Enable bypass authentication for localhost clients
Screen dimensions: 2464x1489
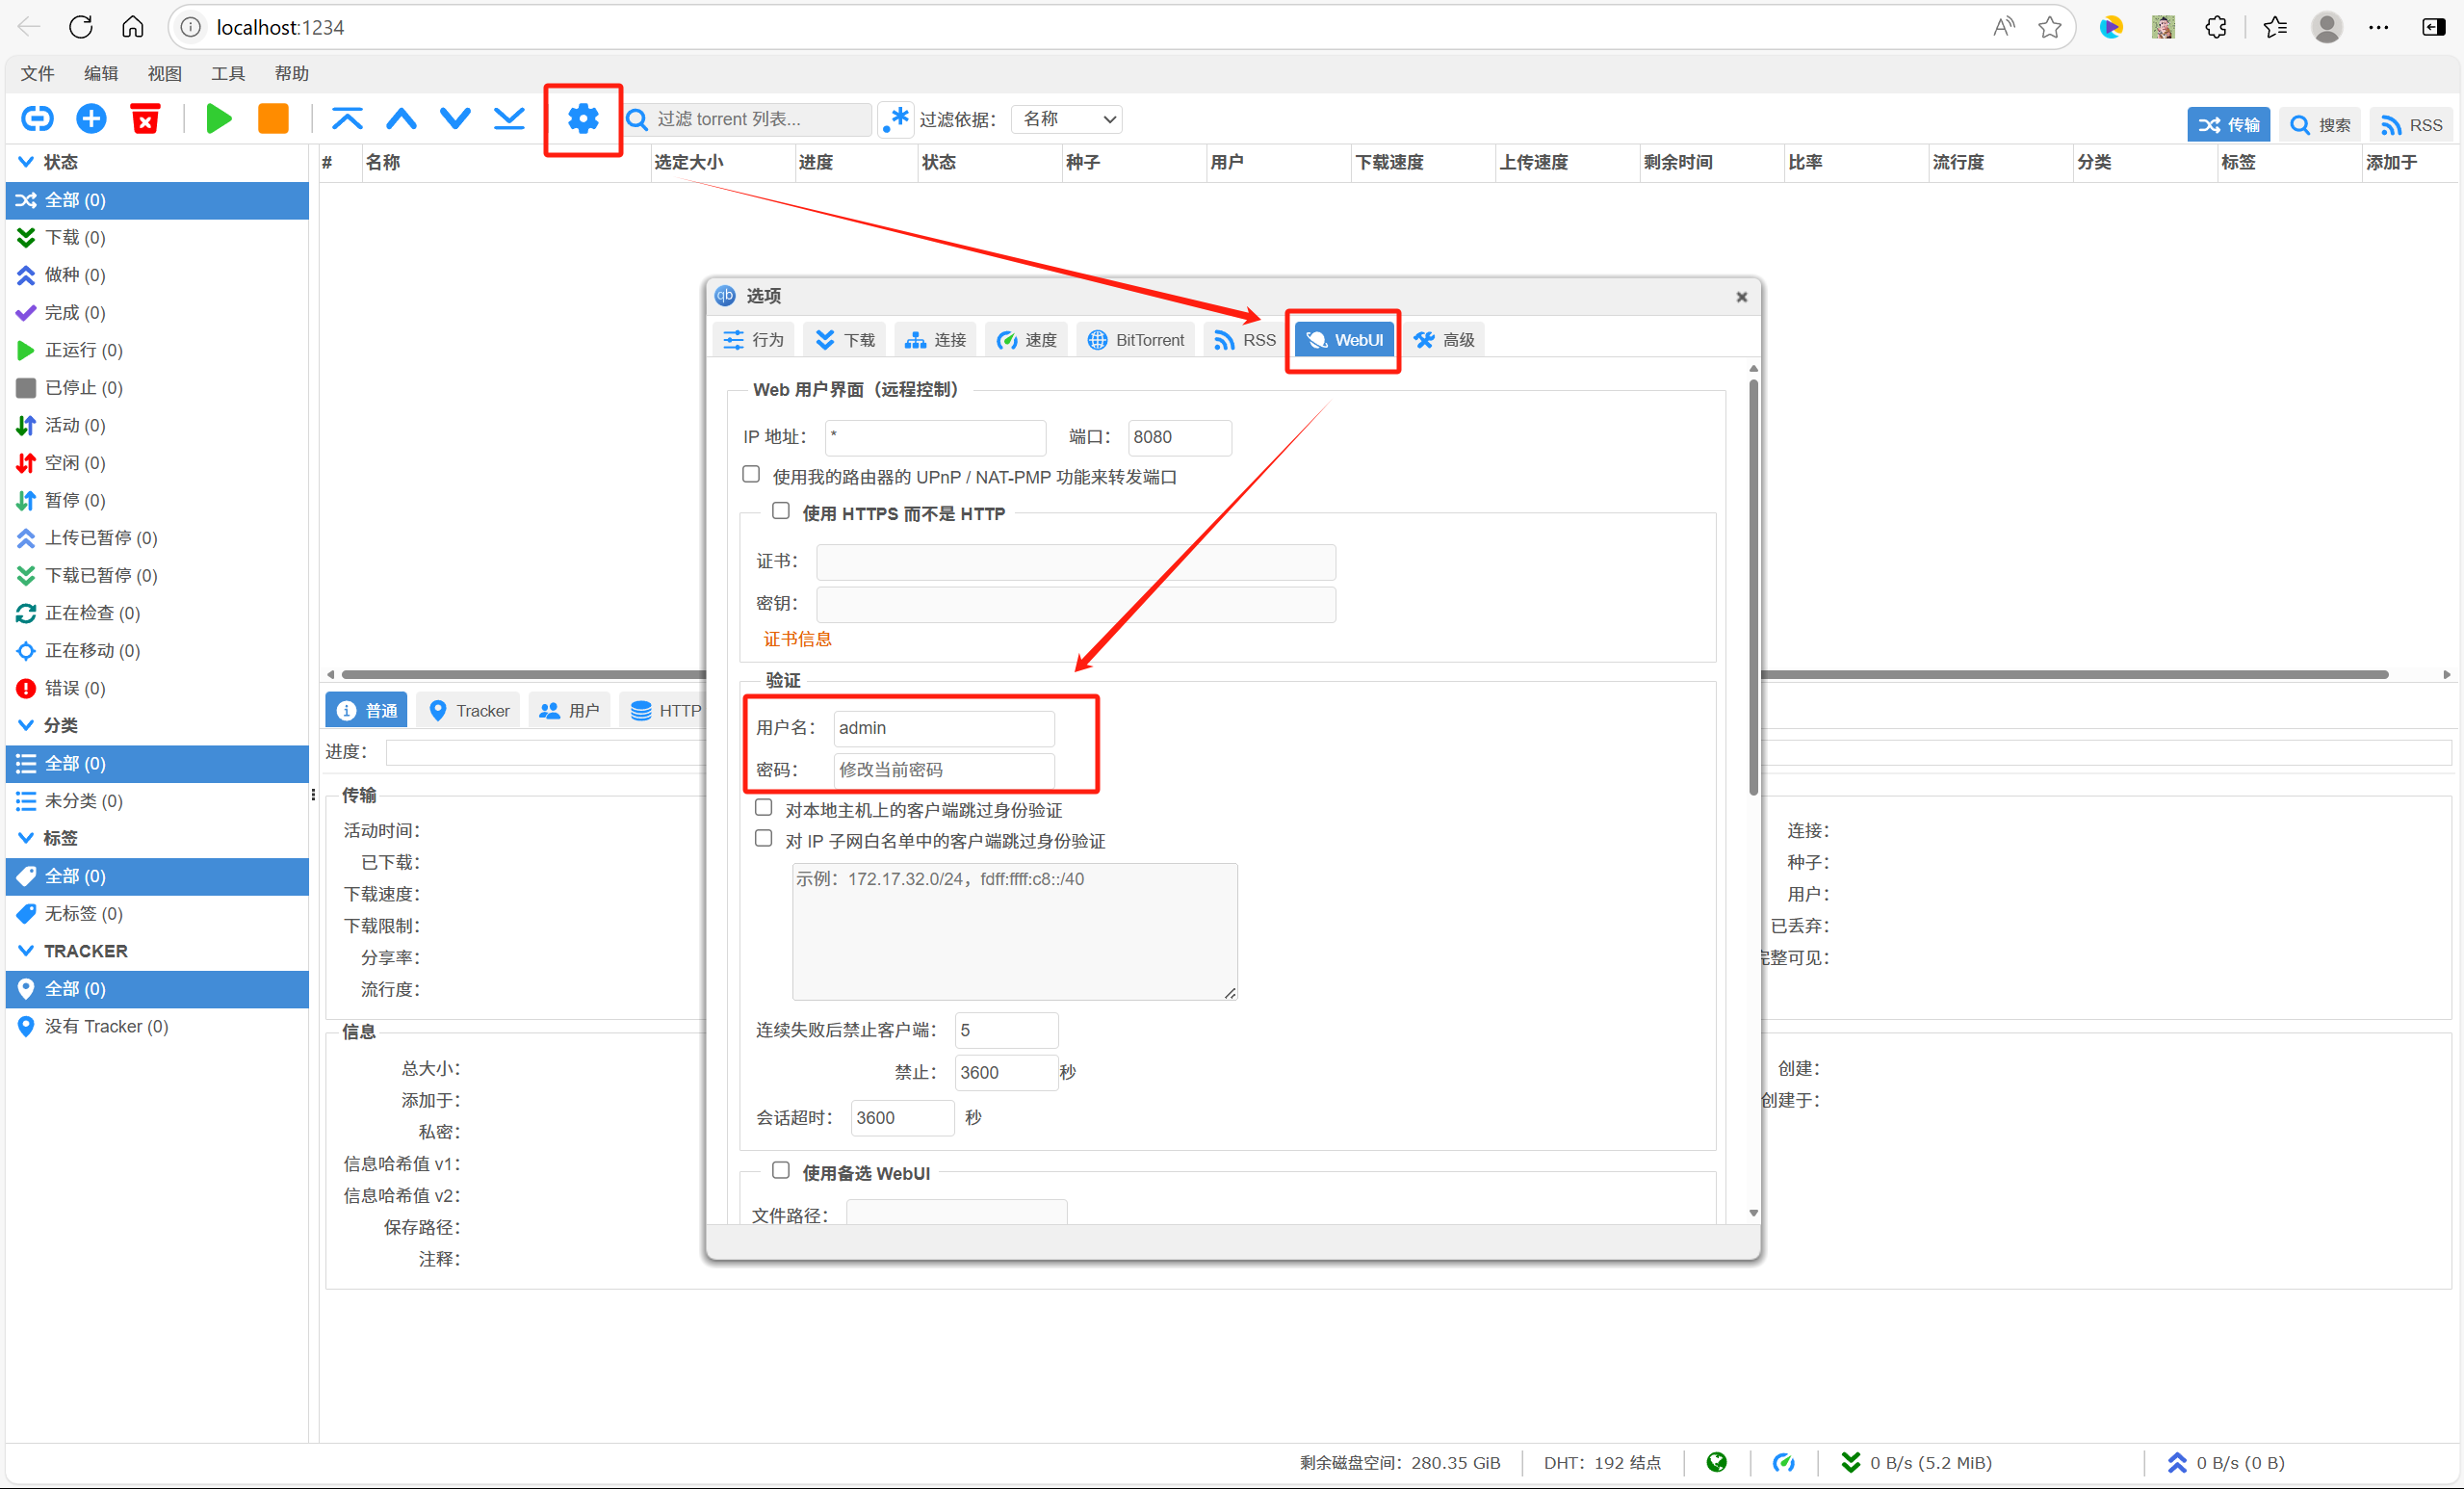tap(764, 807)
